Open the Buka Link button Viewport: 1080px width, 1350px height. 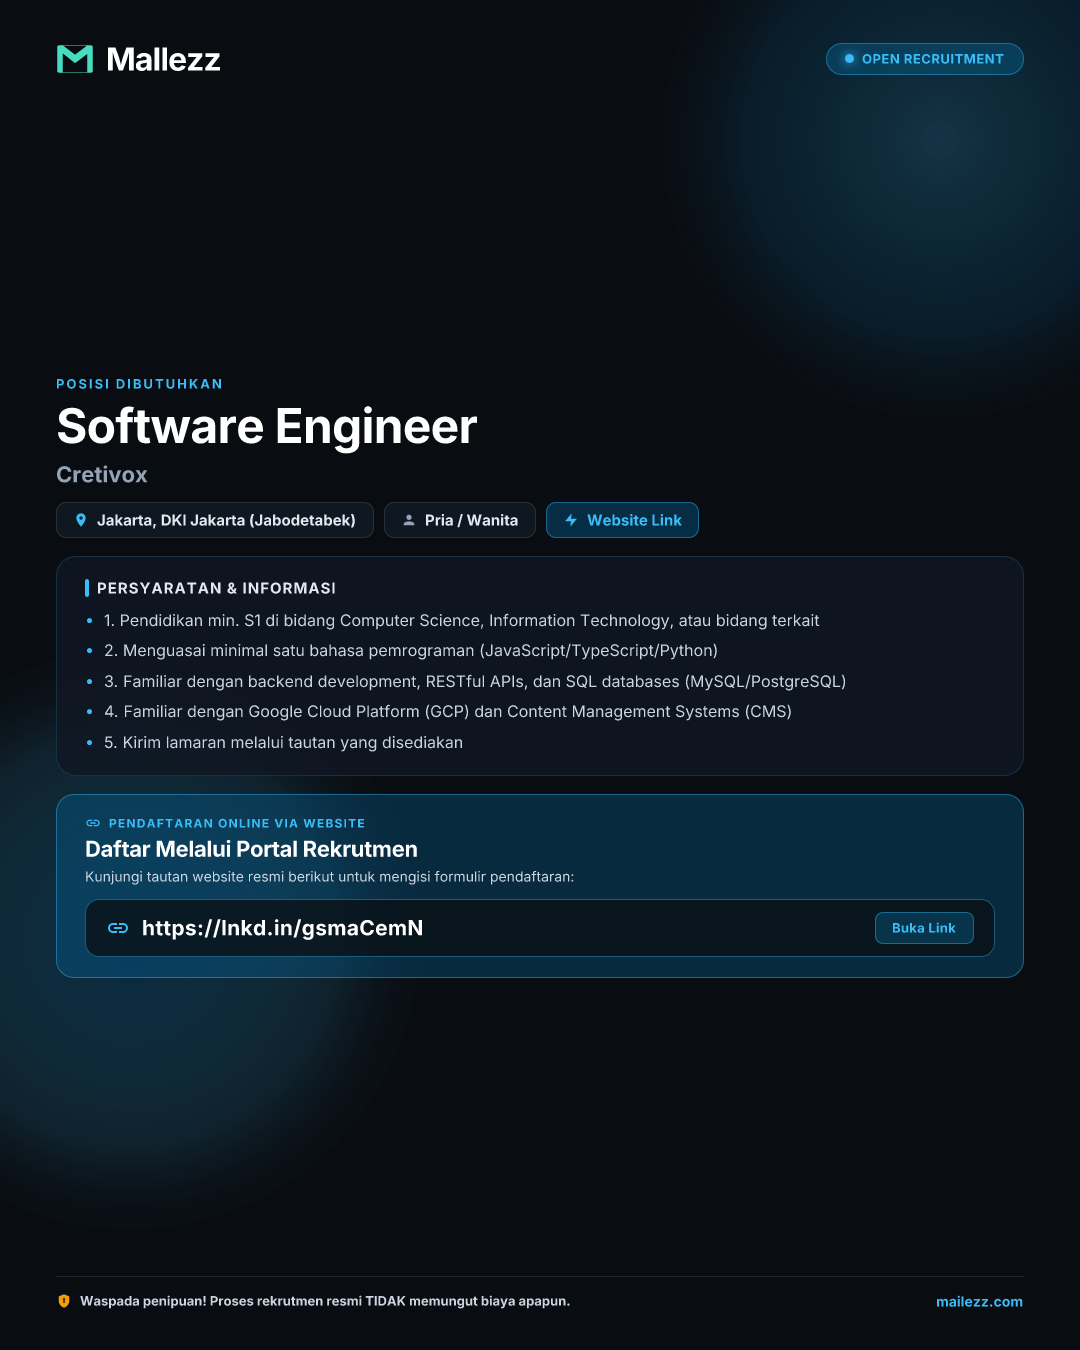(924, 928)
